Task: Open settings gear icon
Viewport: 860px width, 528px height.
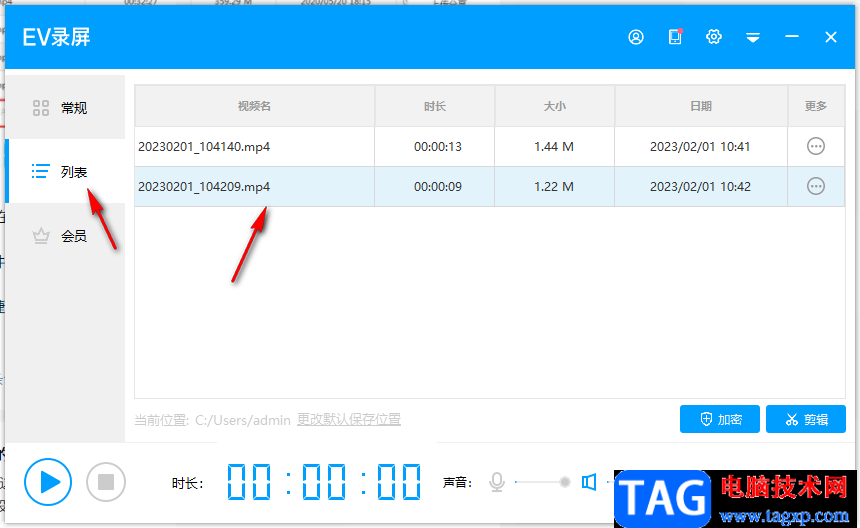Action: point(714,37)
